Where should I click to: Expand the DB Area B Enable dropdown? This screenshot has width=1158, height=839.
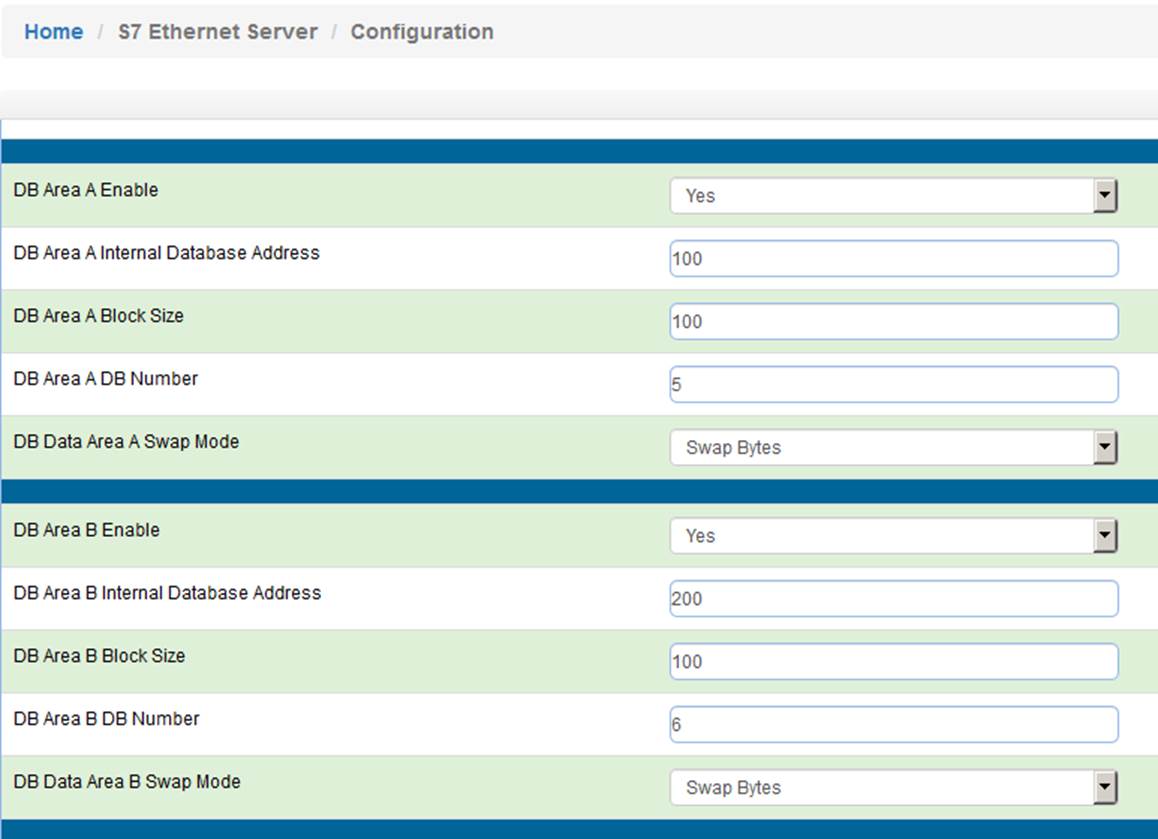(x=894, y=535)
